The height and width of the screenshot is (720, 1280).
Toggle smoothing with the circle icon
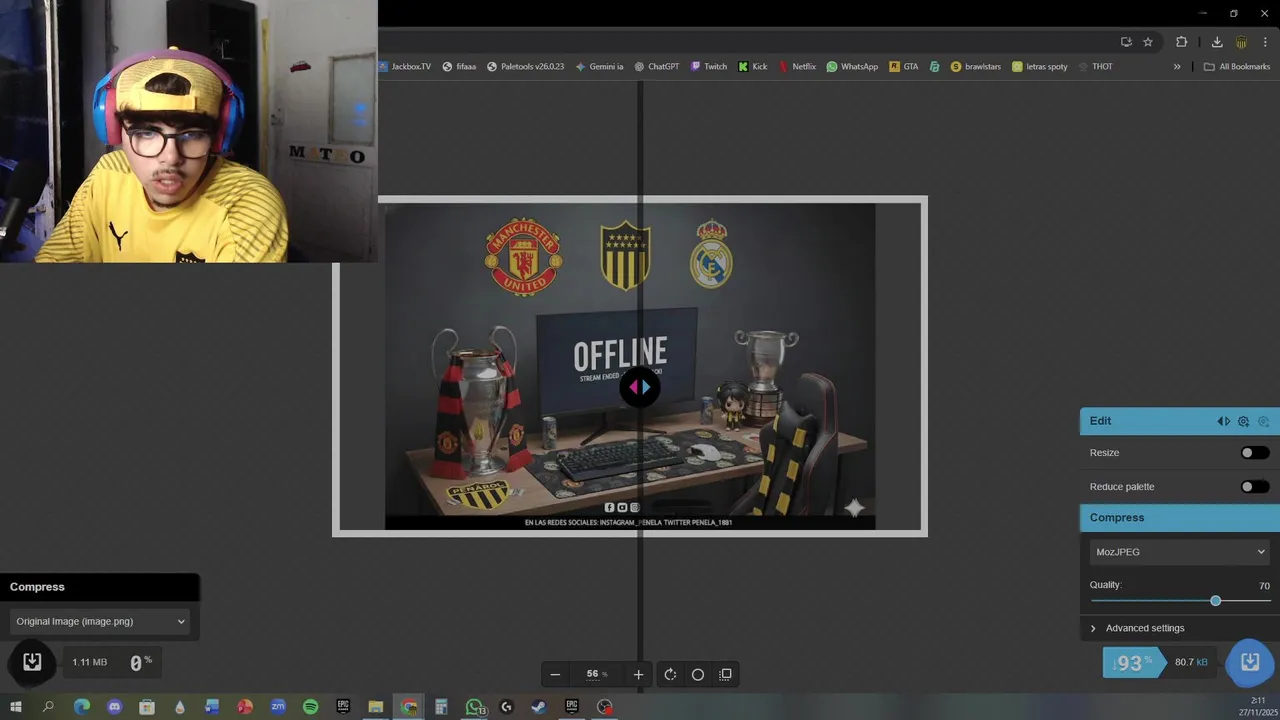pos(698,674)
